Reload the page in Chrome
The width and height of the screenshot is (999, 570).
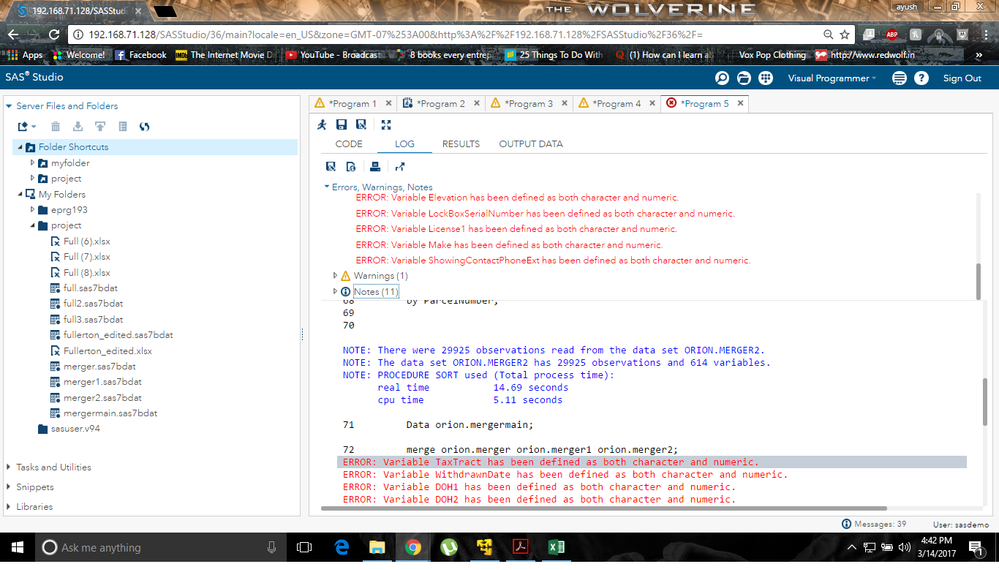tap(54, 34)
